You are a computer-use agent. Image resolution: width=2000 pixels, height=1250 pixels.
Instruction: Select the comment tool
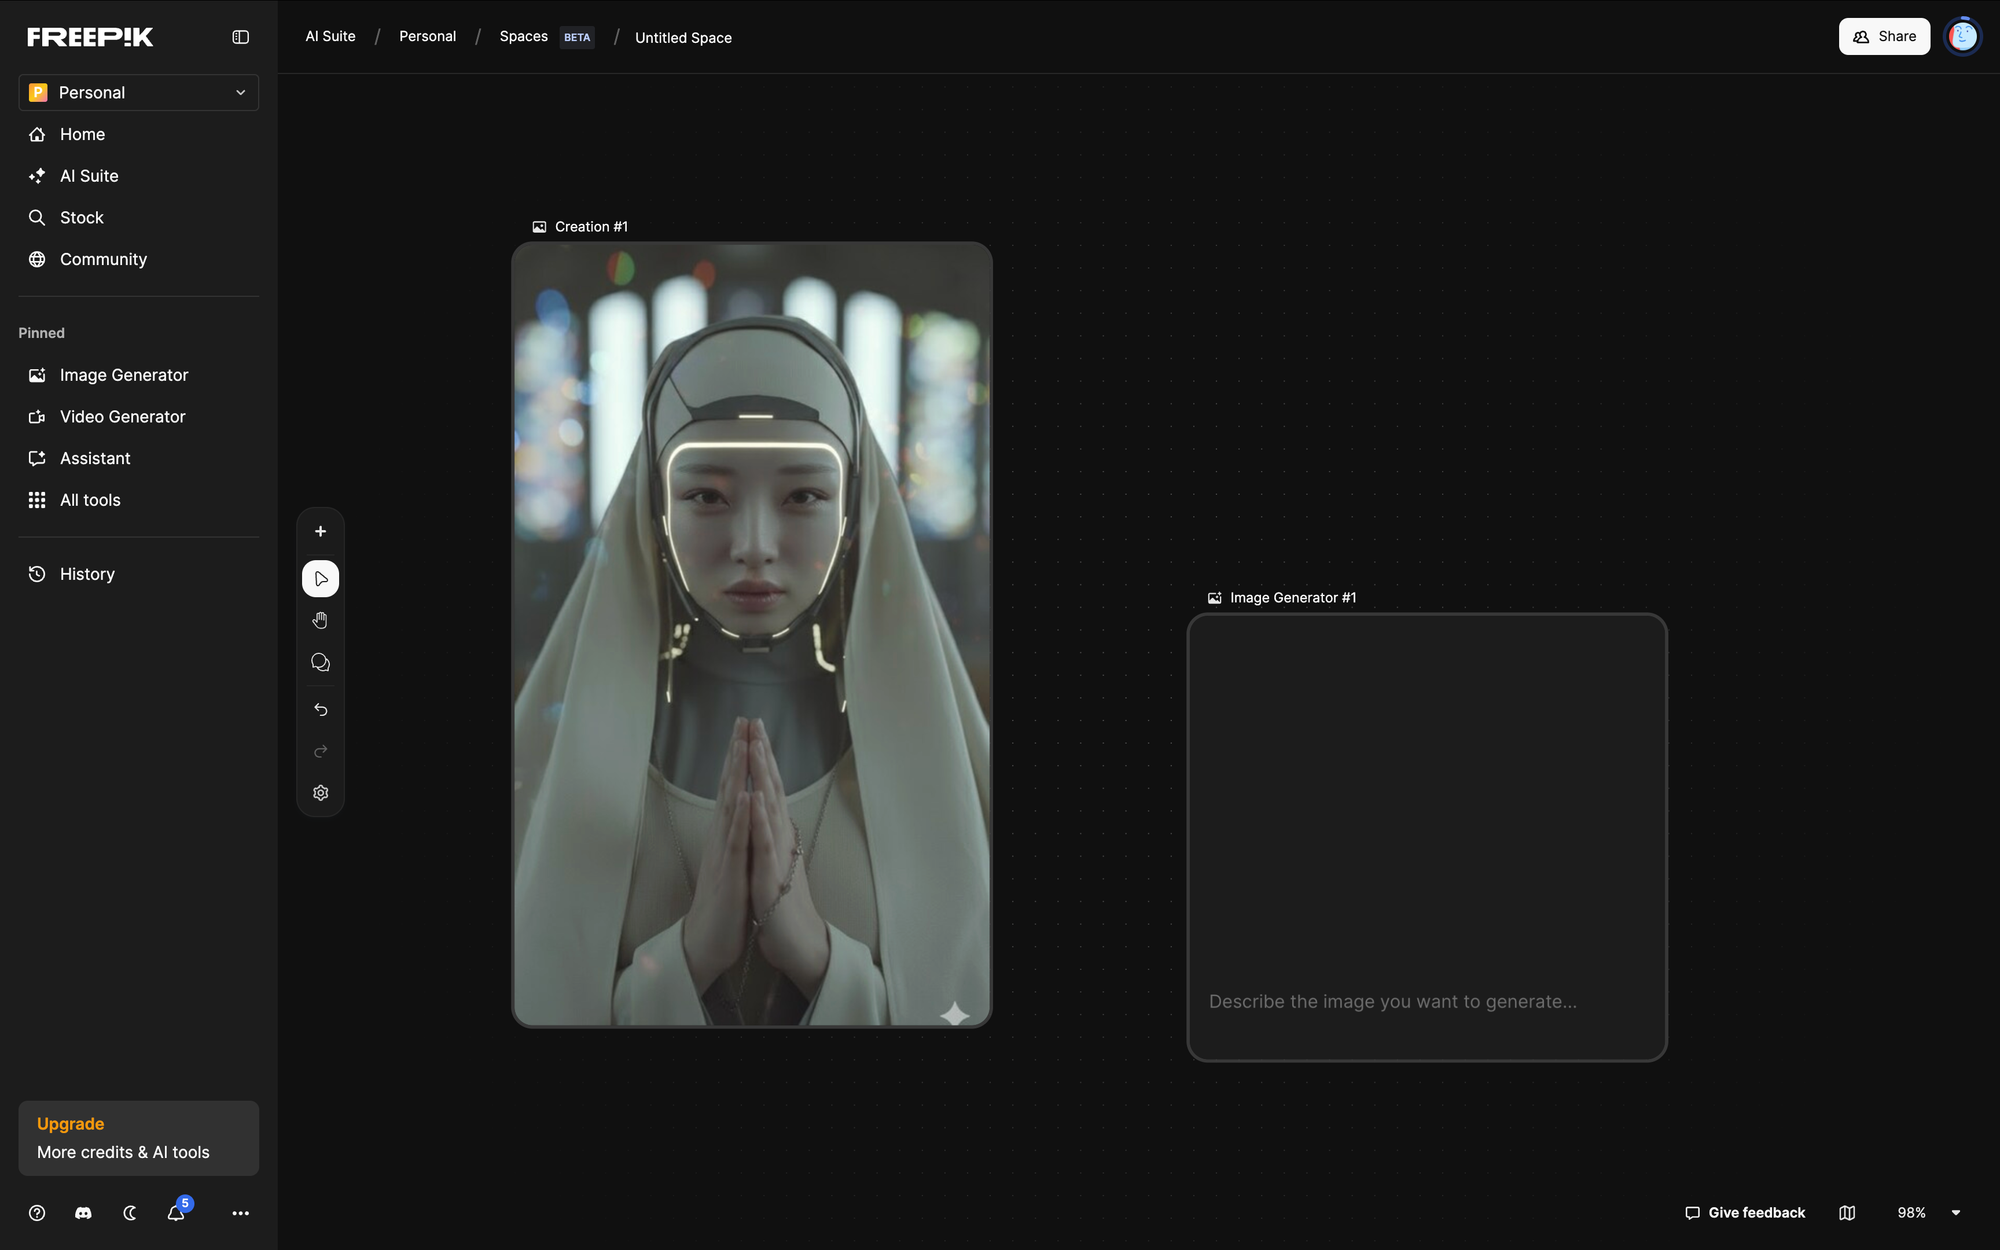pyautogui.click(x=320, y=663)
